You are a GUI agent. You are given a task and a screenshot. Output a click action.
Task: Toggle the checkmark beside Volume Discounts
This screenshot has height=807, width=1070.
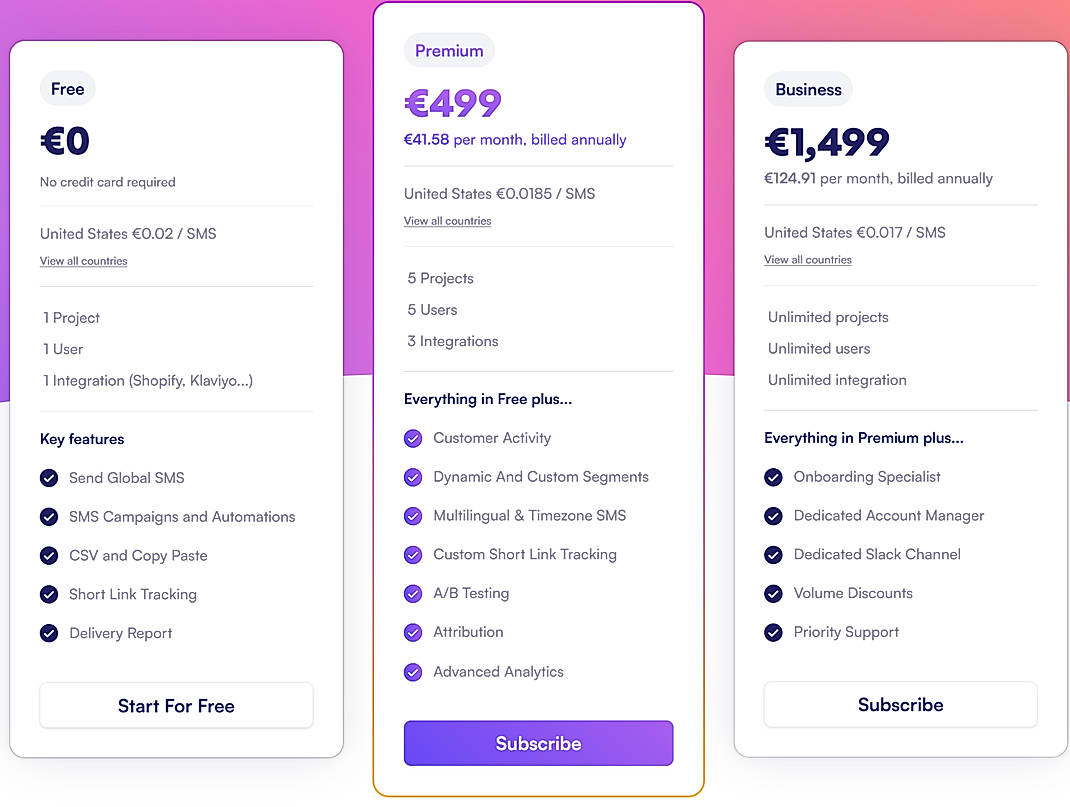[773, 593]
